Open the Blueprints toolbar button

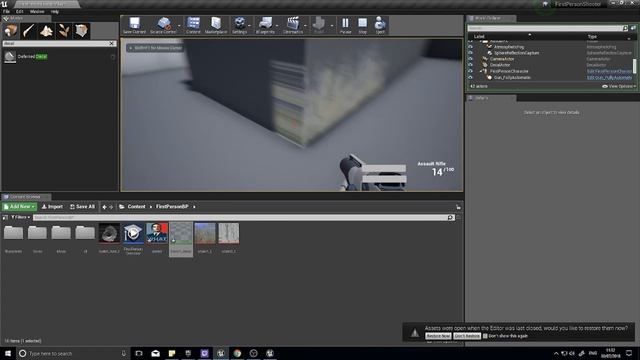point(266,25)
